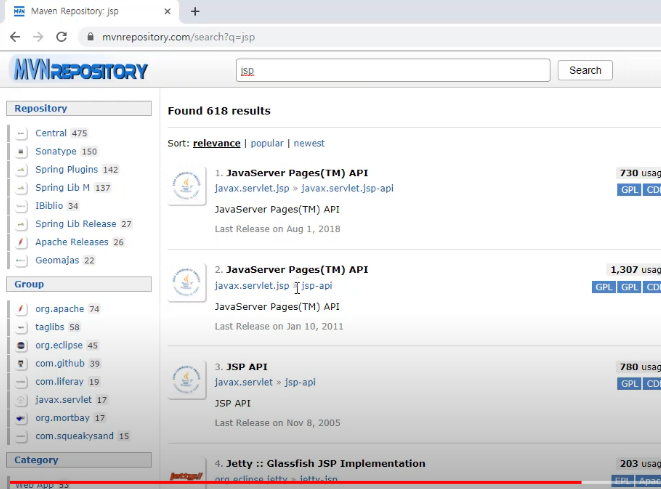
Task: Click the IBiblio repository icon
Action: (x=21, y=206)
